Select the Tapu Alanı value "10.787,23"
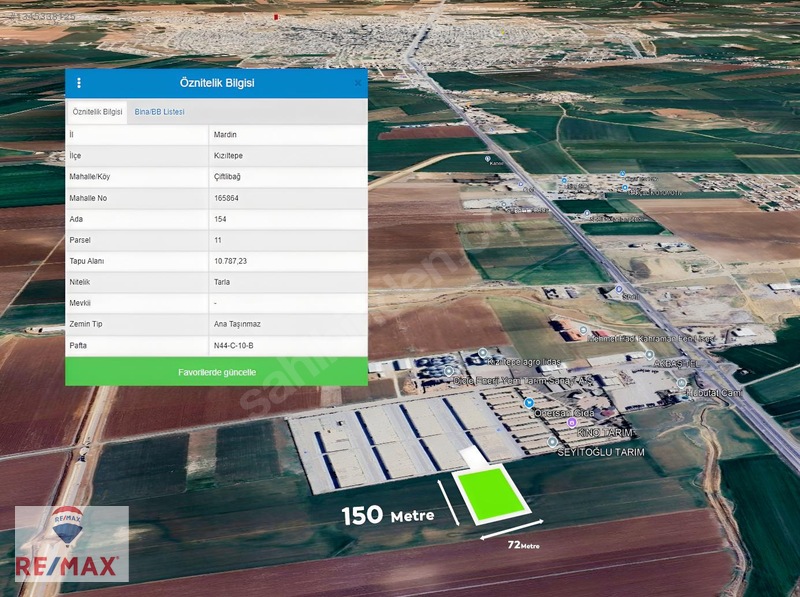This screenshot has height=597, width=800. click(x=230, y=261)
